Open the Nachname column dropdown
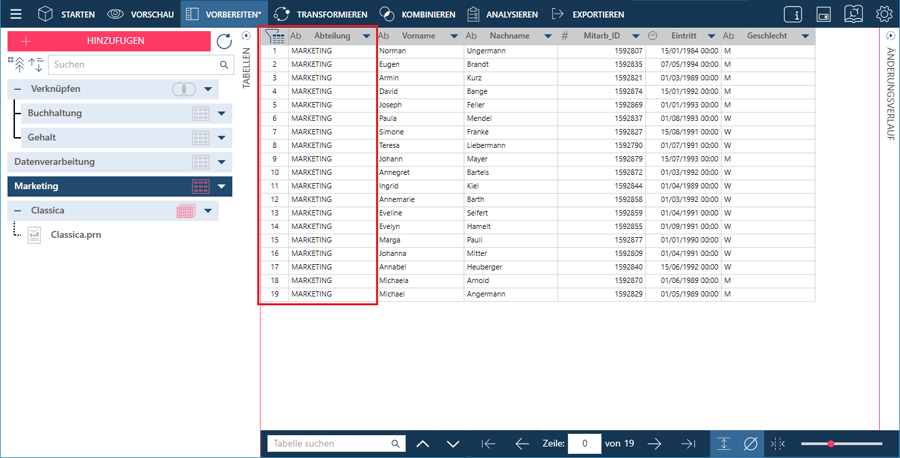Screen dimensions: 900x458 [548, 36]
